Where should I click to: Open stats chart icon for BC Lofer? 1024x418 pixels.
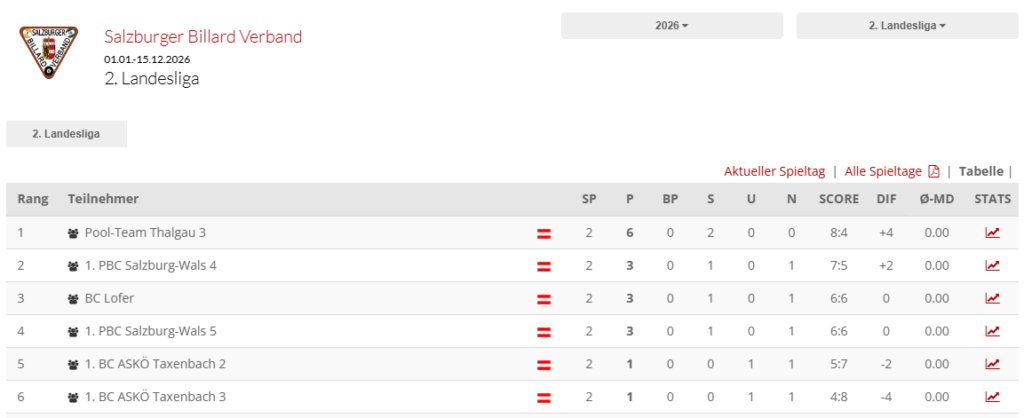(x=992, y=298)
